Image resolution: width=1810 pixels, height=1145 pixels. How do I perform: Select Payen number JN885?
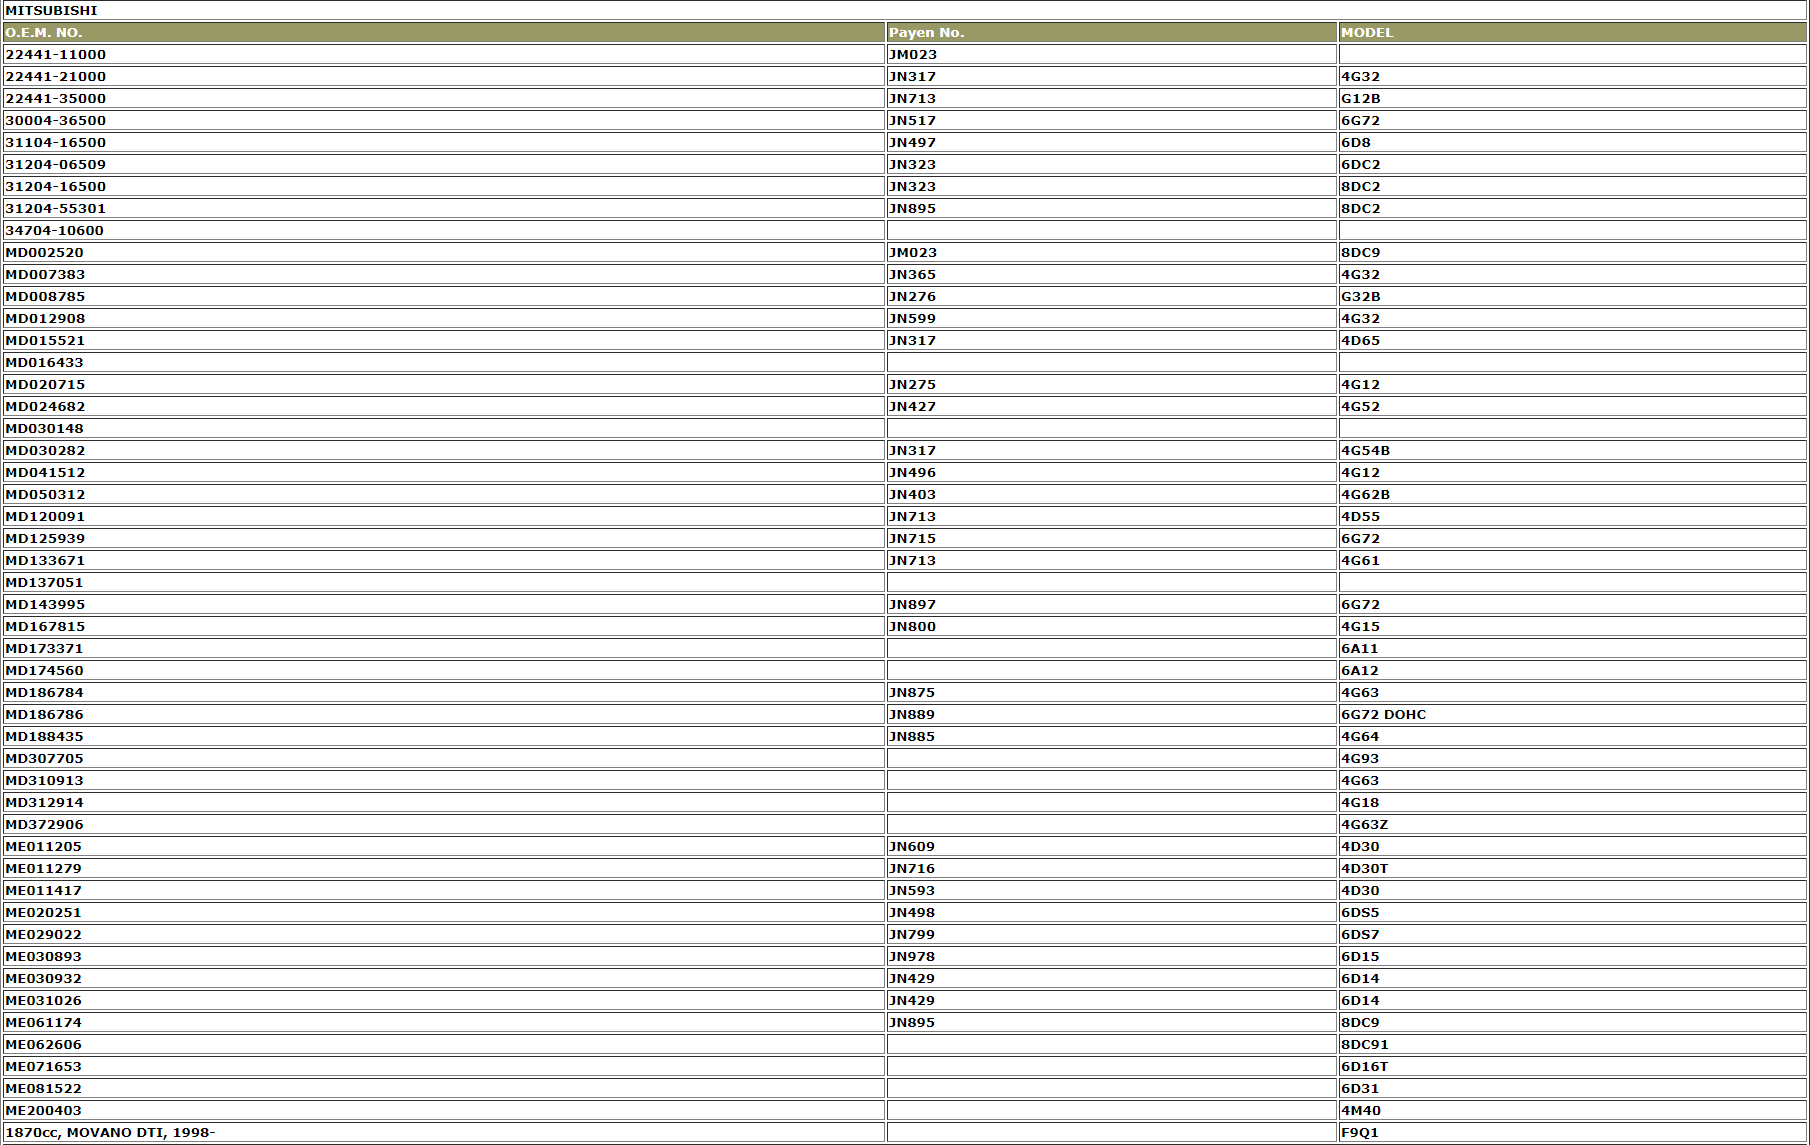click(x=1112, y=736)
